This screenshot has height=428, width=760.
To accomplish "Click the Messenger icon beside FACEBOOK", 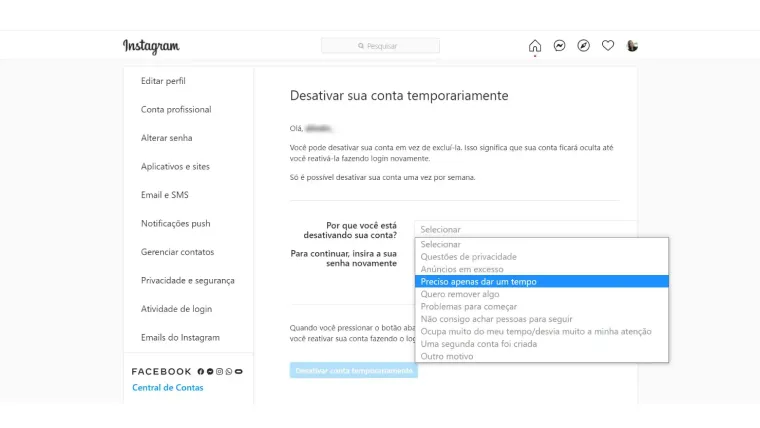I will [x=210, y=371].
